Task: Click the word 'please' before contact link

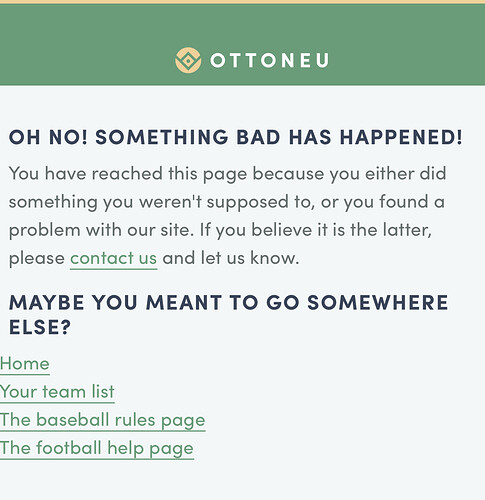Action: click(37, 259)
